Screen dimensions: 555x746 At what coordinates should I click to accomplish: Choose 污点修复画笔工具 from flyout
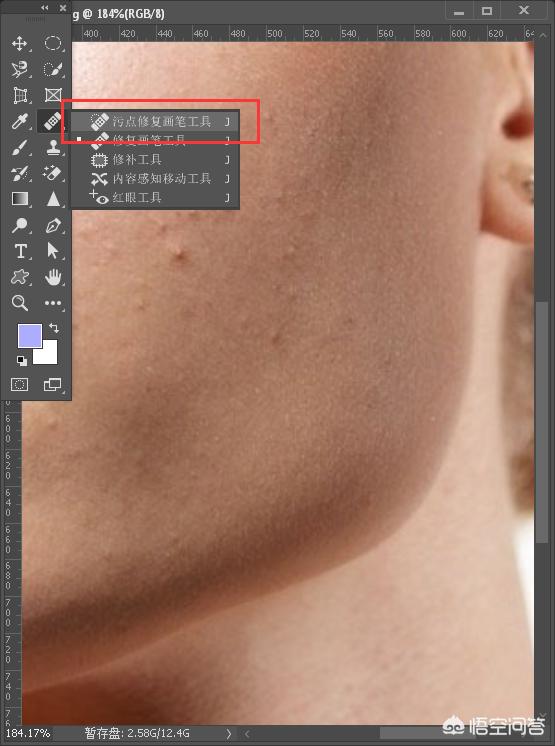tap(155, 121)
